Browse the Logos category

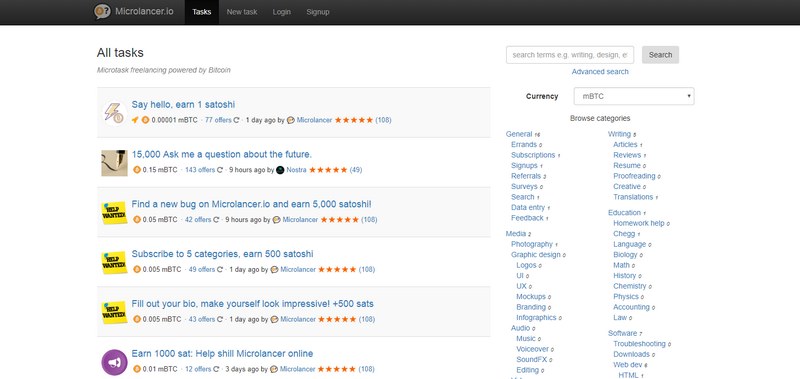click(x=526, y=265)
